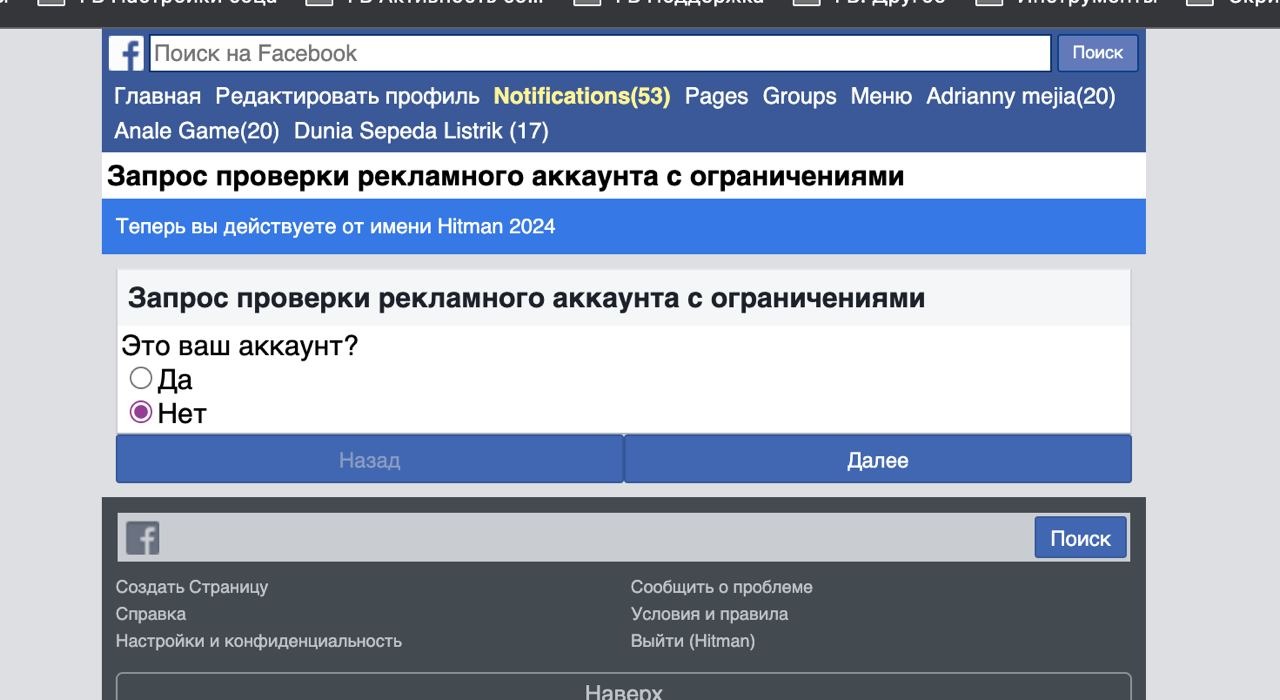Viewport: 1280px width, 700px height.
Task: Select the 'Нет' radio option
Action: coord(141,412)
